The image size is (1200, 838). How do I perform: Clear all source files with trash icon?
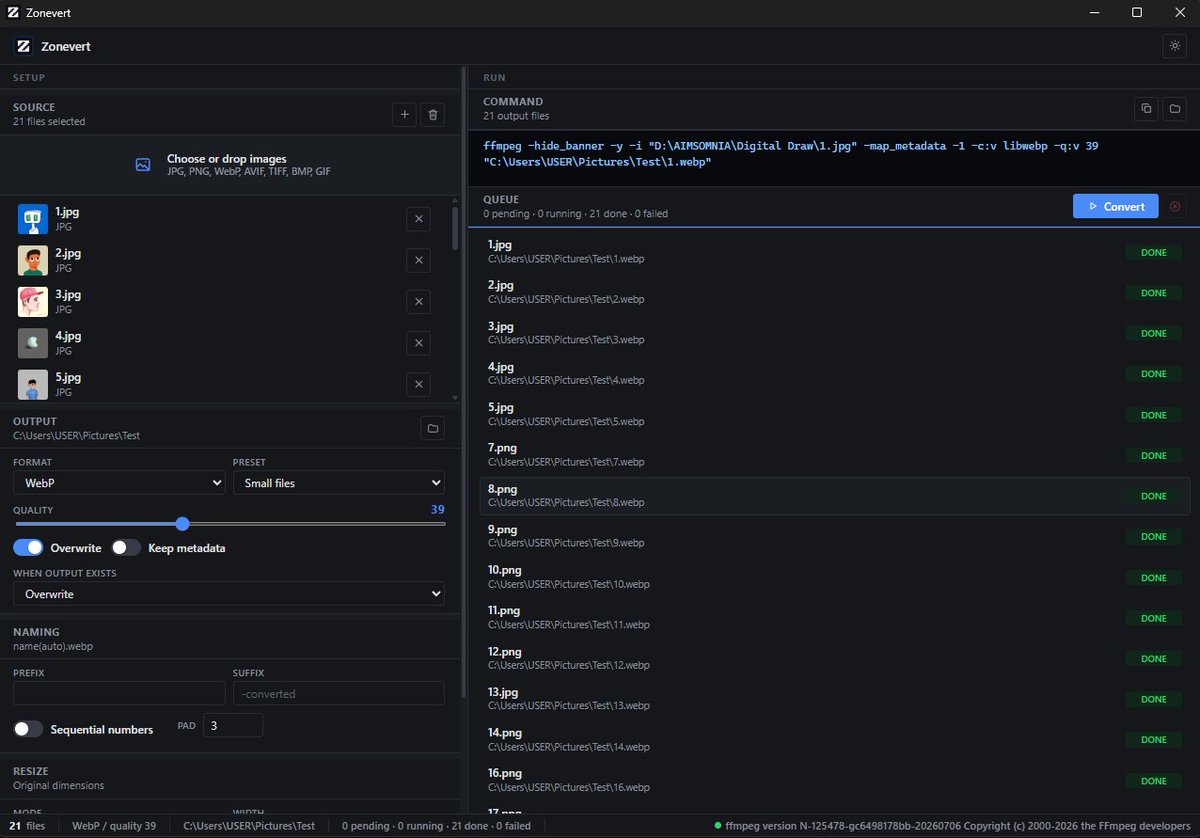click(432, 115)
